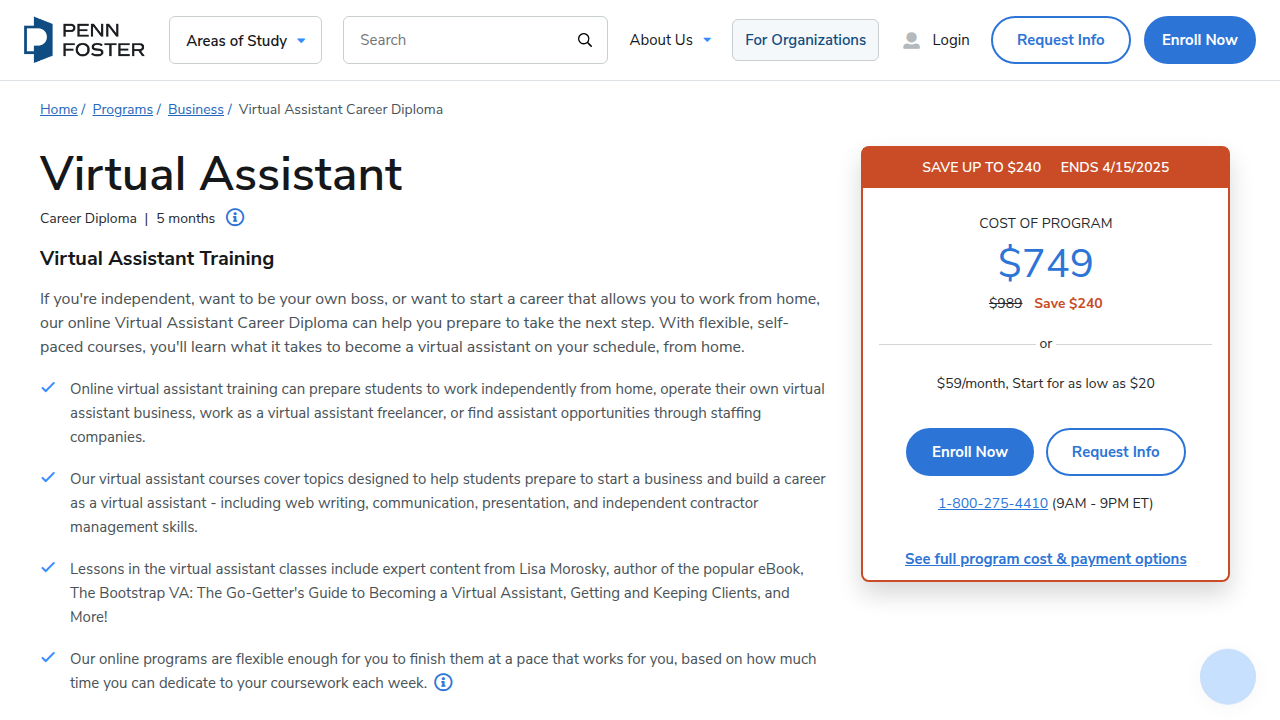Screen dimensions: 1280x720
Task: Click the struck-through $989 price
Action: (1005, 303)
